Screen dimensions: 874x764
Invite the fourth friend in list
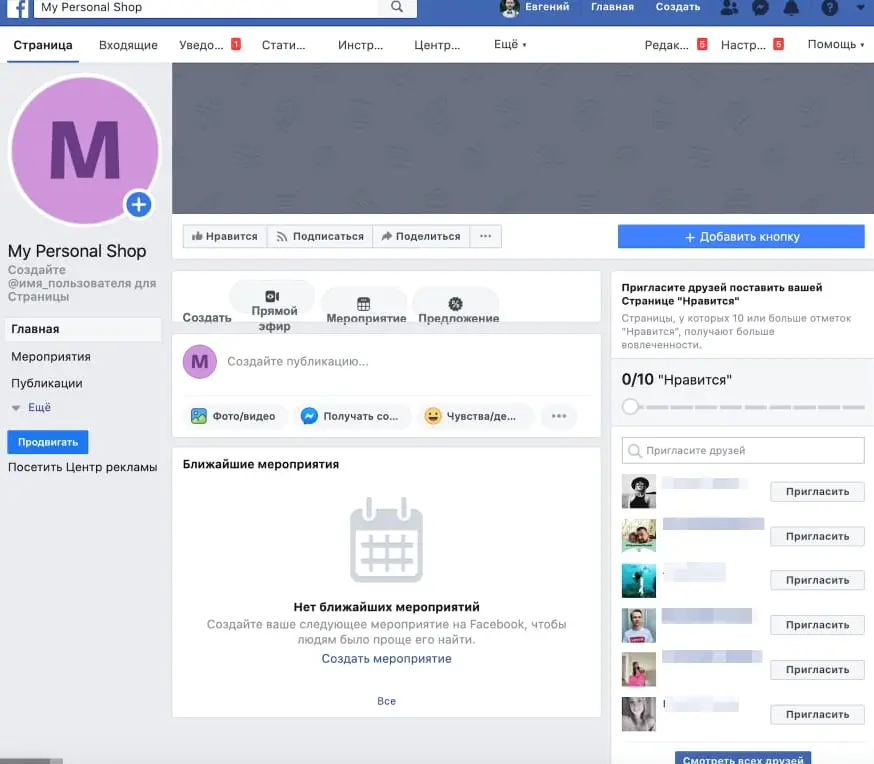pyautogui.click(x=817, y=625)
